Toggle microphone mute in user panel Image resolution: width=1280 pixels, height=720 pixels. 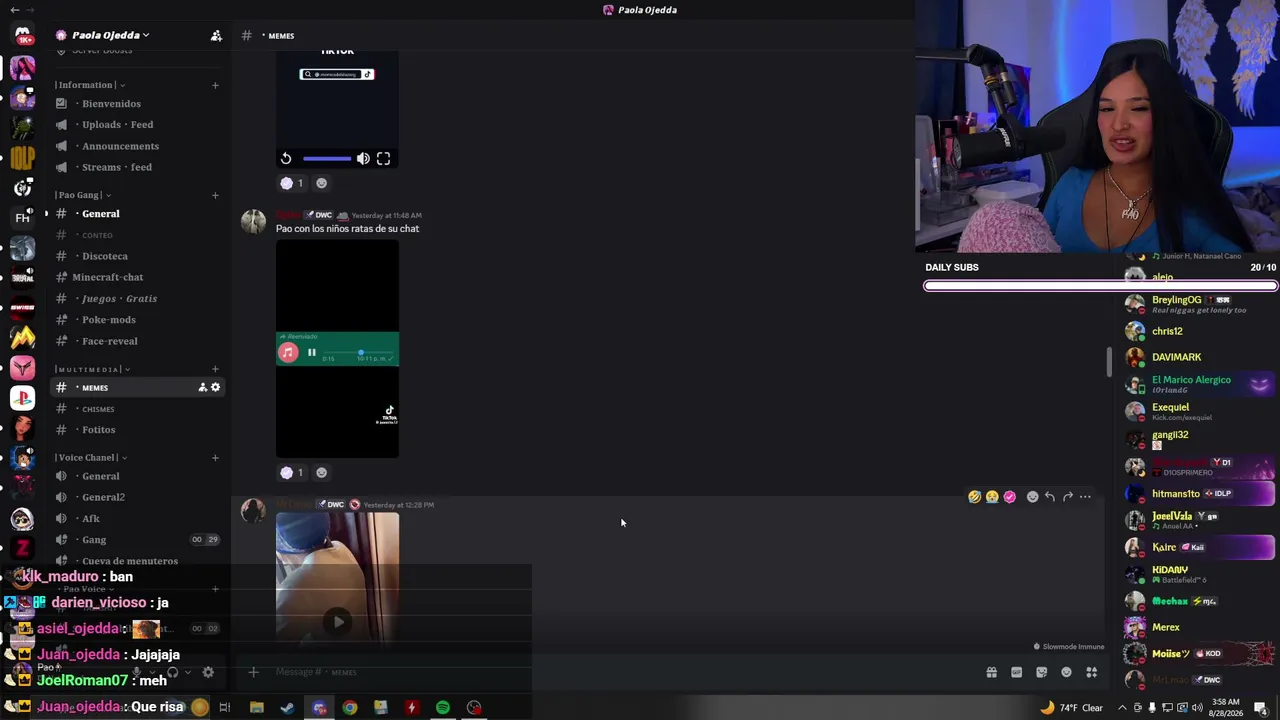coord(137,672)
